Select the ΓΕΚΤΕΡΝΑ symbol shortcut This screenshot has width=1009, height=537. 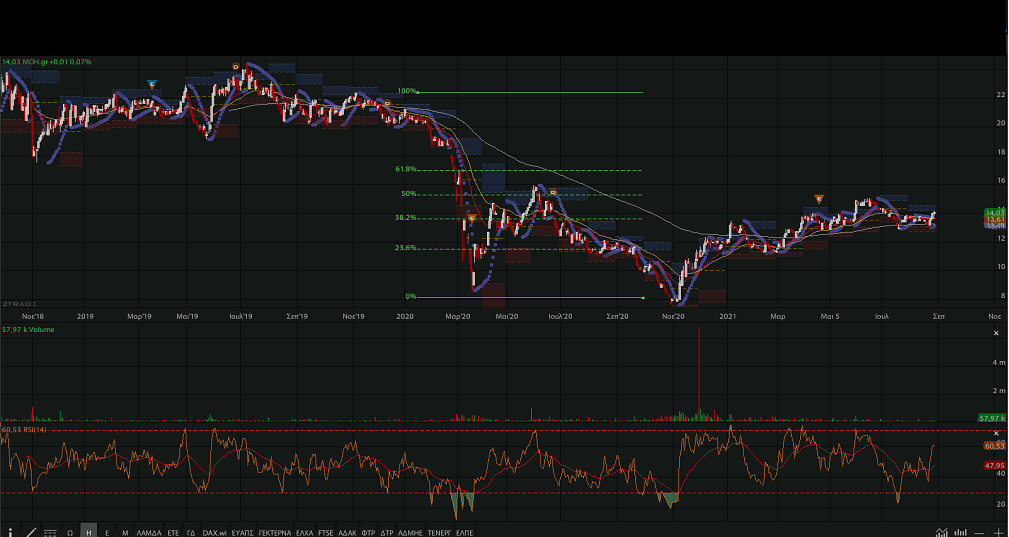click(274, 532)
